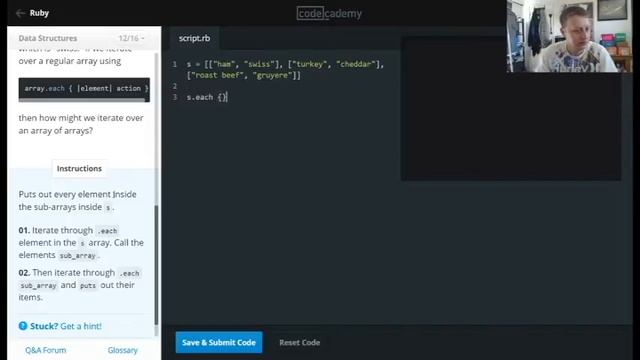Click the array.each code snippet scrollbar
The image size is (640, 360).
click(x=82, y=100)
